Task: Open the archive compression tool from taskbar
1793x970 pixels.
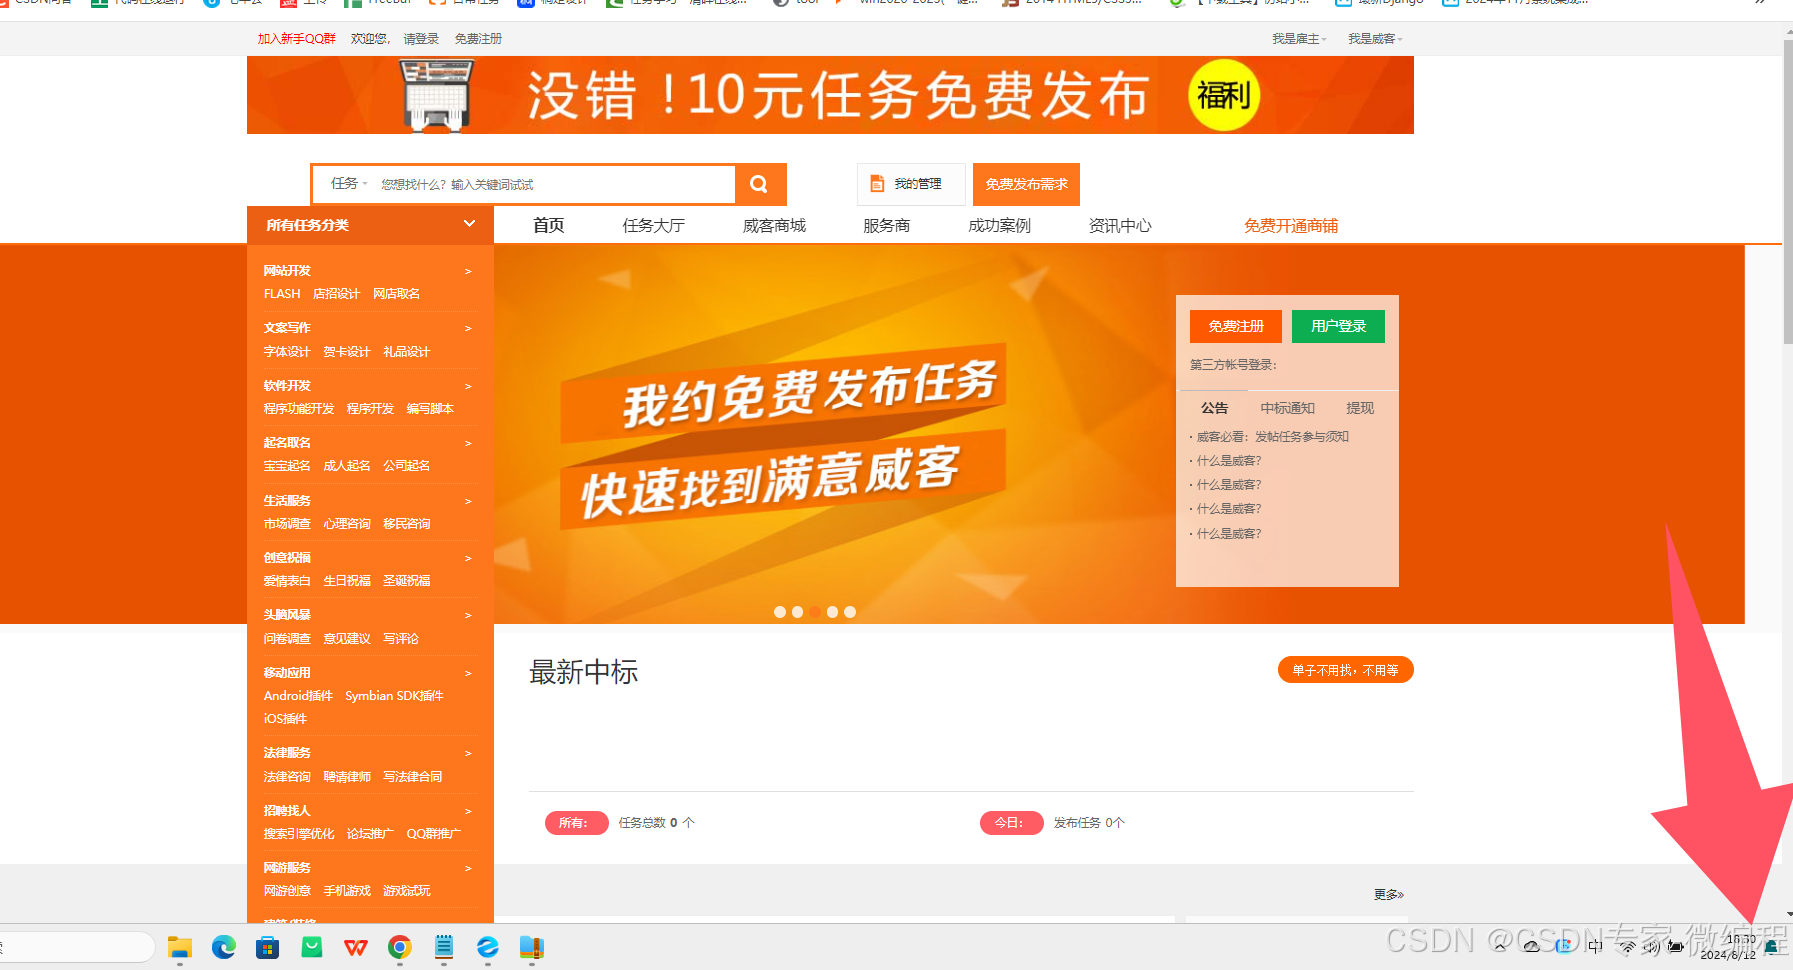Action: pyautogui.click(x=531, y=947)
